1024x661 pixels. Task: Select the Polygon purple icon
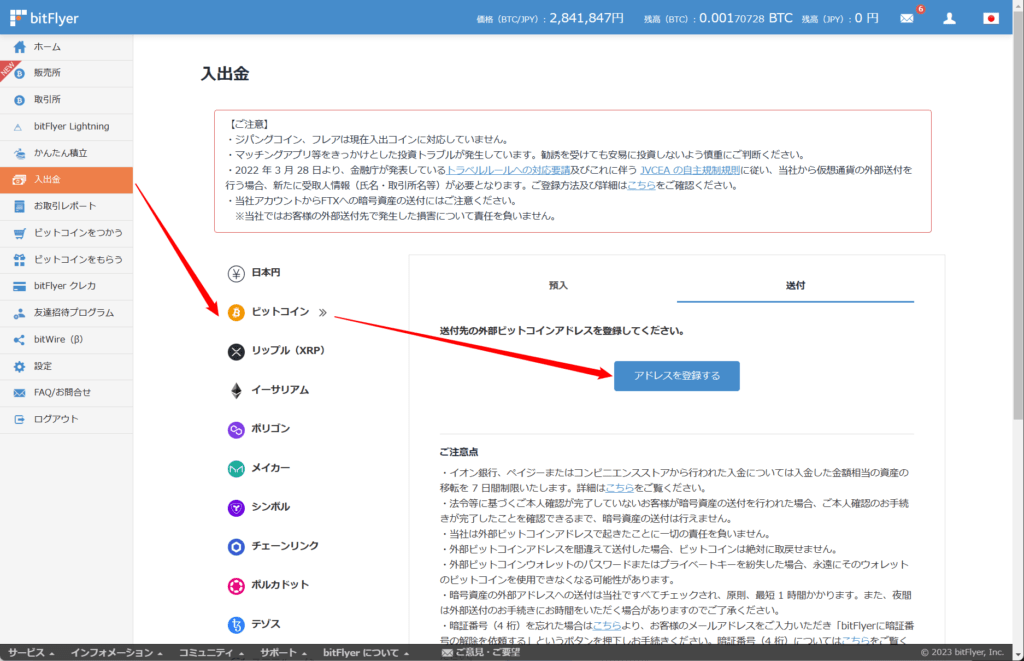pyautogui.click(x=236, y=429)
